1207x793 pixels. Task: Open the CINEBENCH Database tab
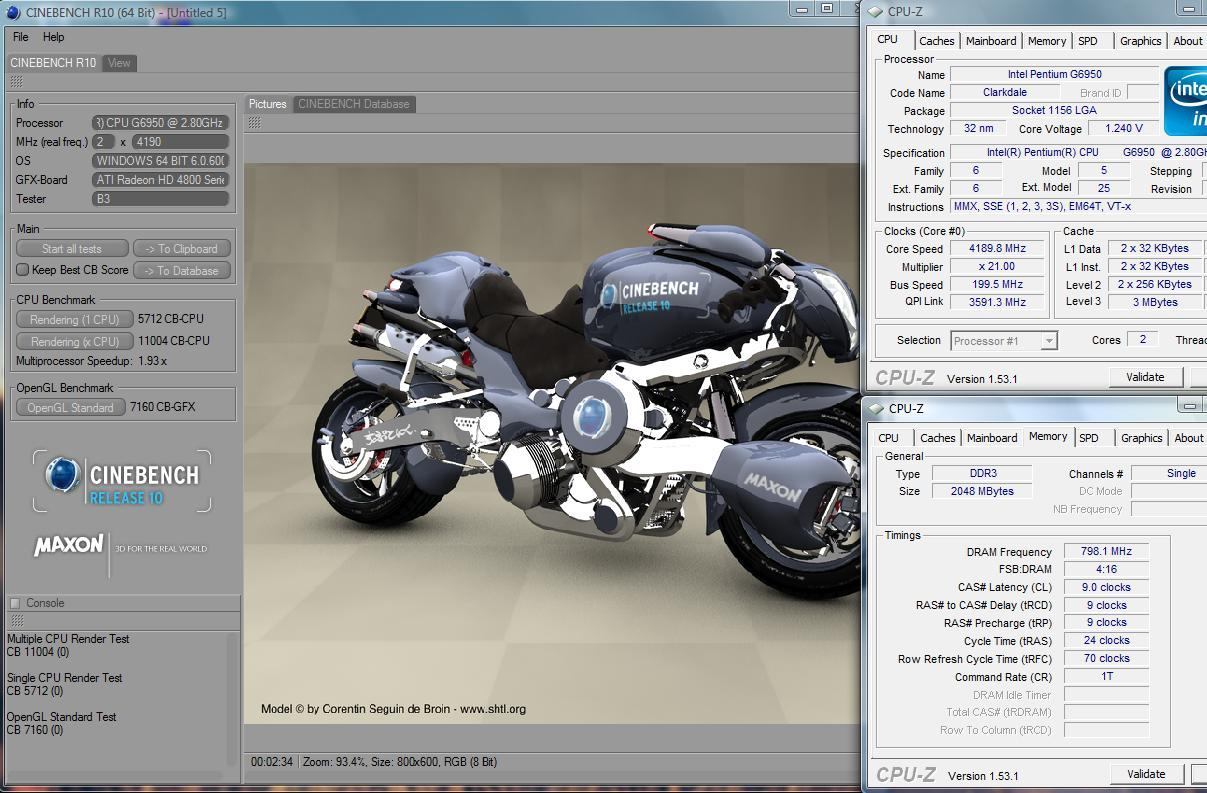pos(354,104)
